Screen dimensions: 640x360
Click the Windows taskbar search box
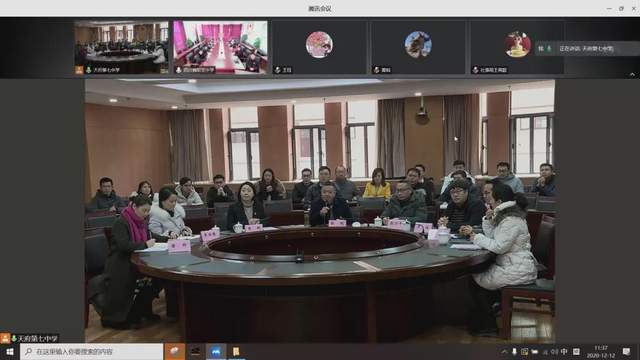[91, 351]
